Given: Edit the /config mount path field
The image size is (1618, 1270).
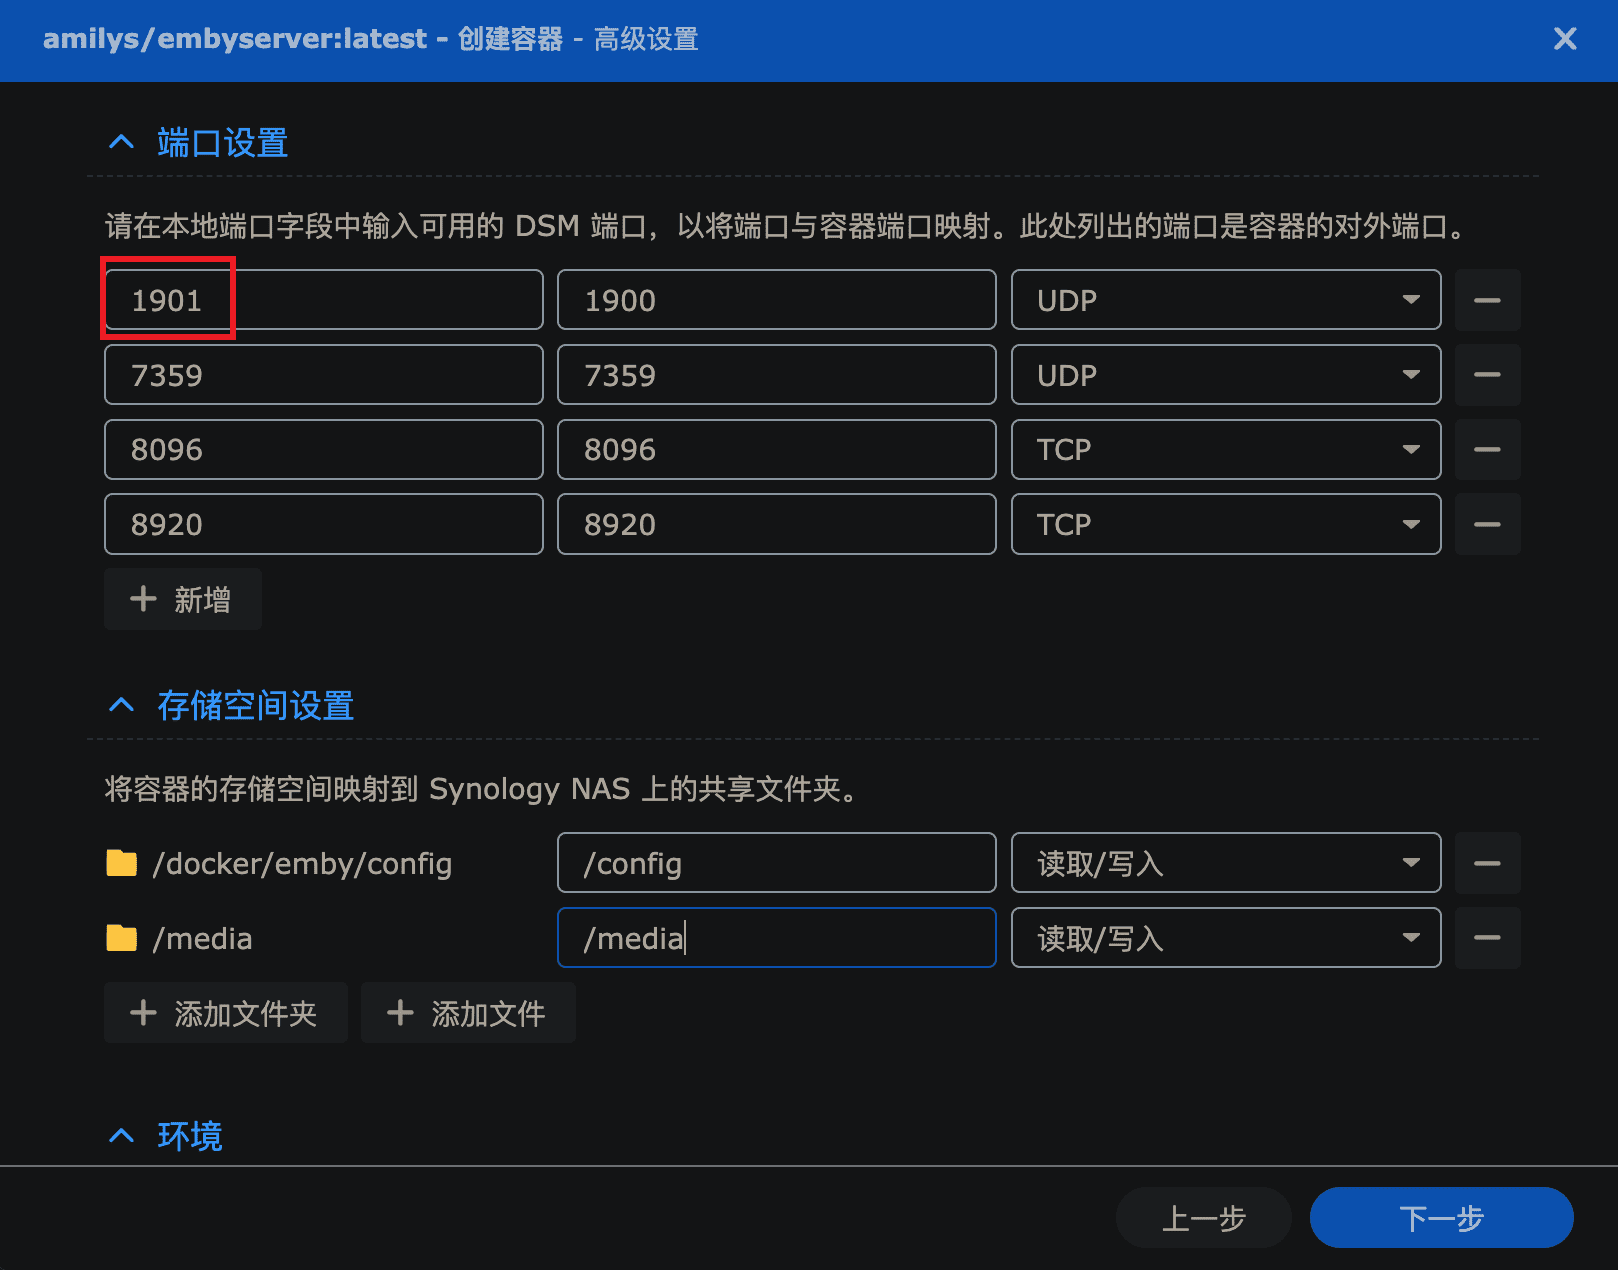Looking at the screenshot, I should point(777,863).
